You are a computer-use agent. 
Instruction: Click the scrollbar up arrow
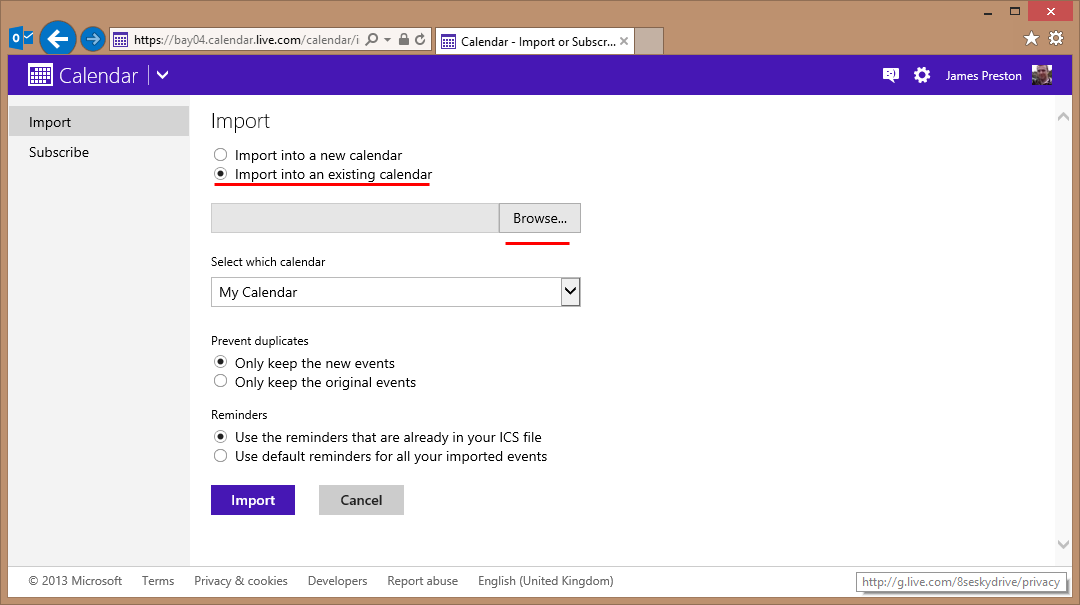click(x=1063, y=116)
